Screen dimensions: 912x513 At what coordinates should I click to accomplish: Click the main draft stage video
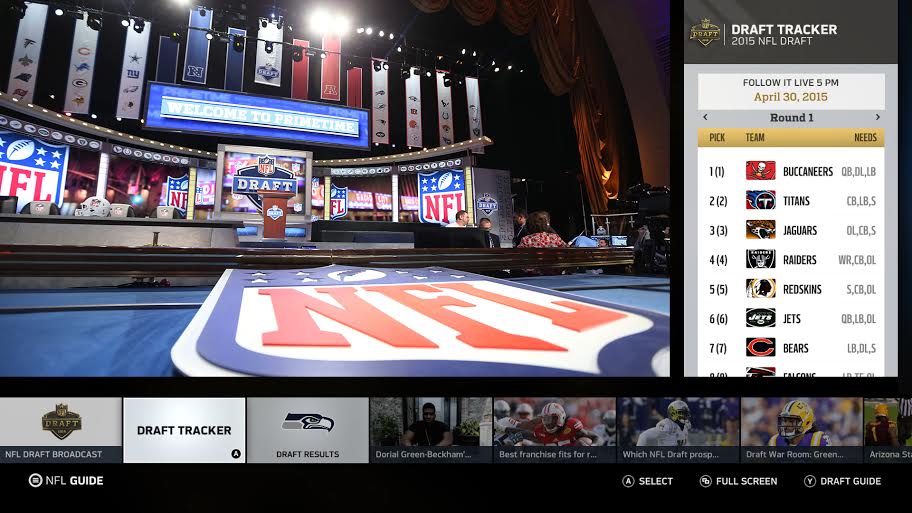(x=334, y=188)
